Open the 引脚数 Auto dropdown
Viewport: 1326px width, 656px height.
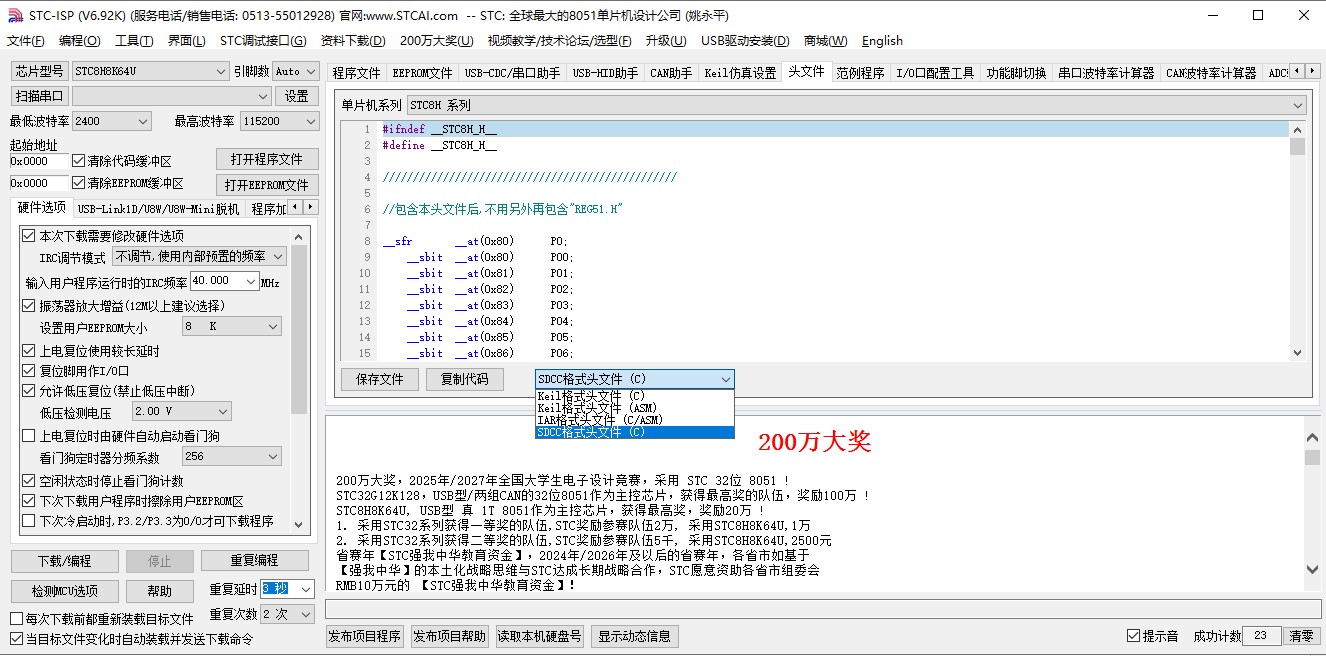click(x=295, y=71)
